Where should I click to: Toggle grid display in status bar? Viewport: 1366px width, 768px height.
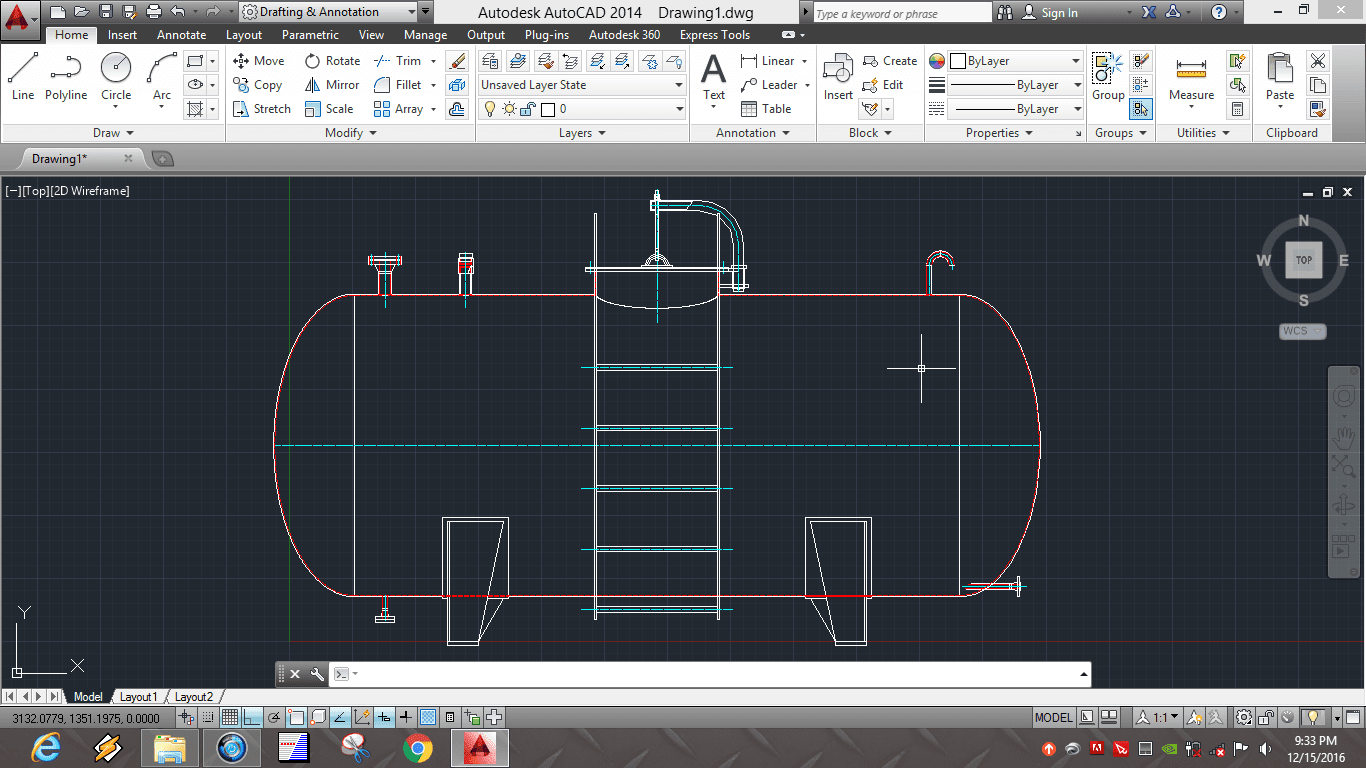[231, 716]
